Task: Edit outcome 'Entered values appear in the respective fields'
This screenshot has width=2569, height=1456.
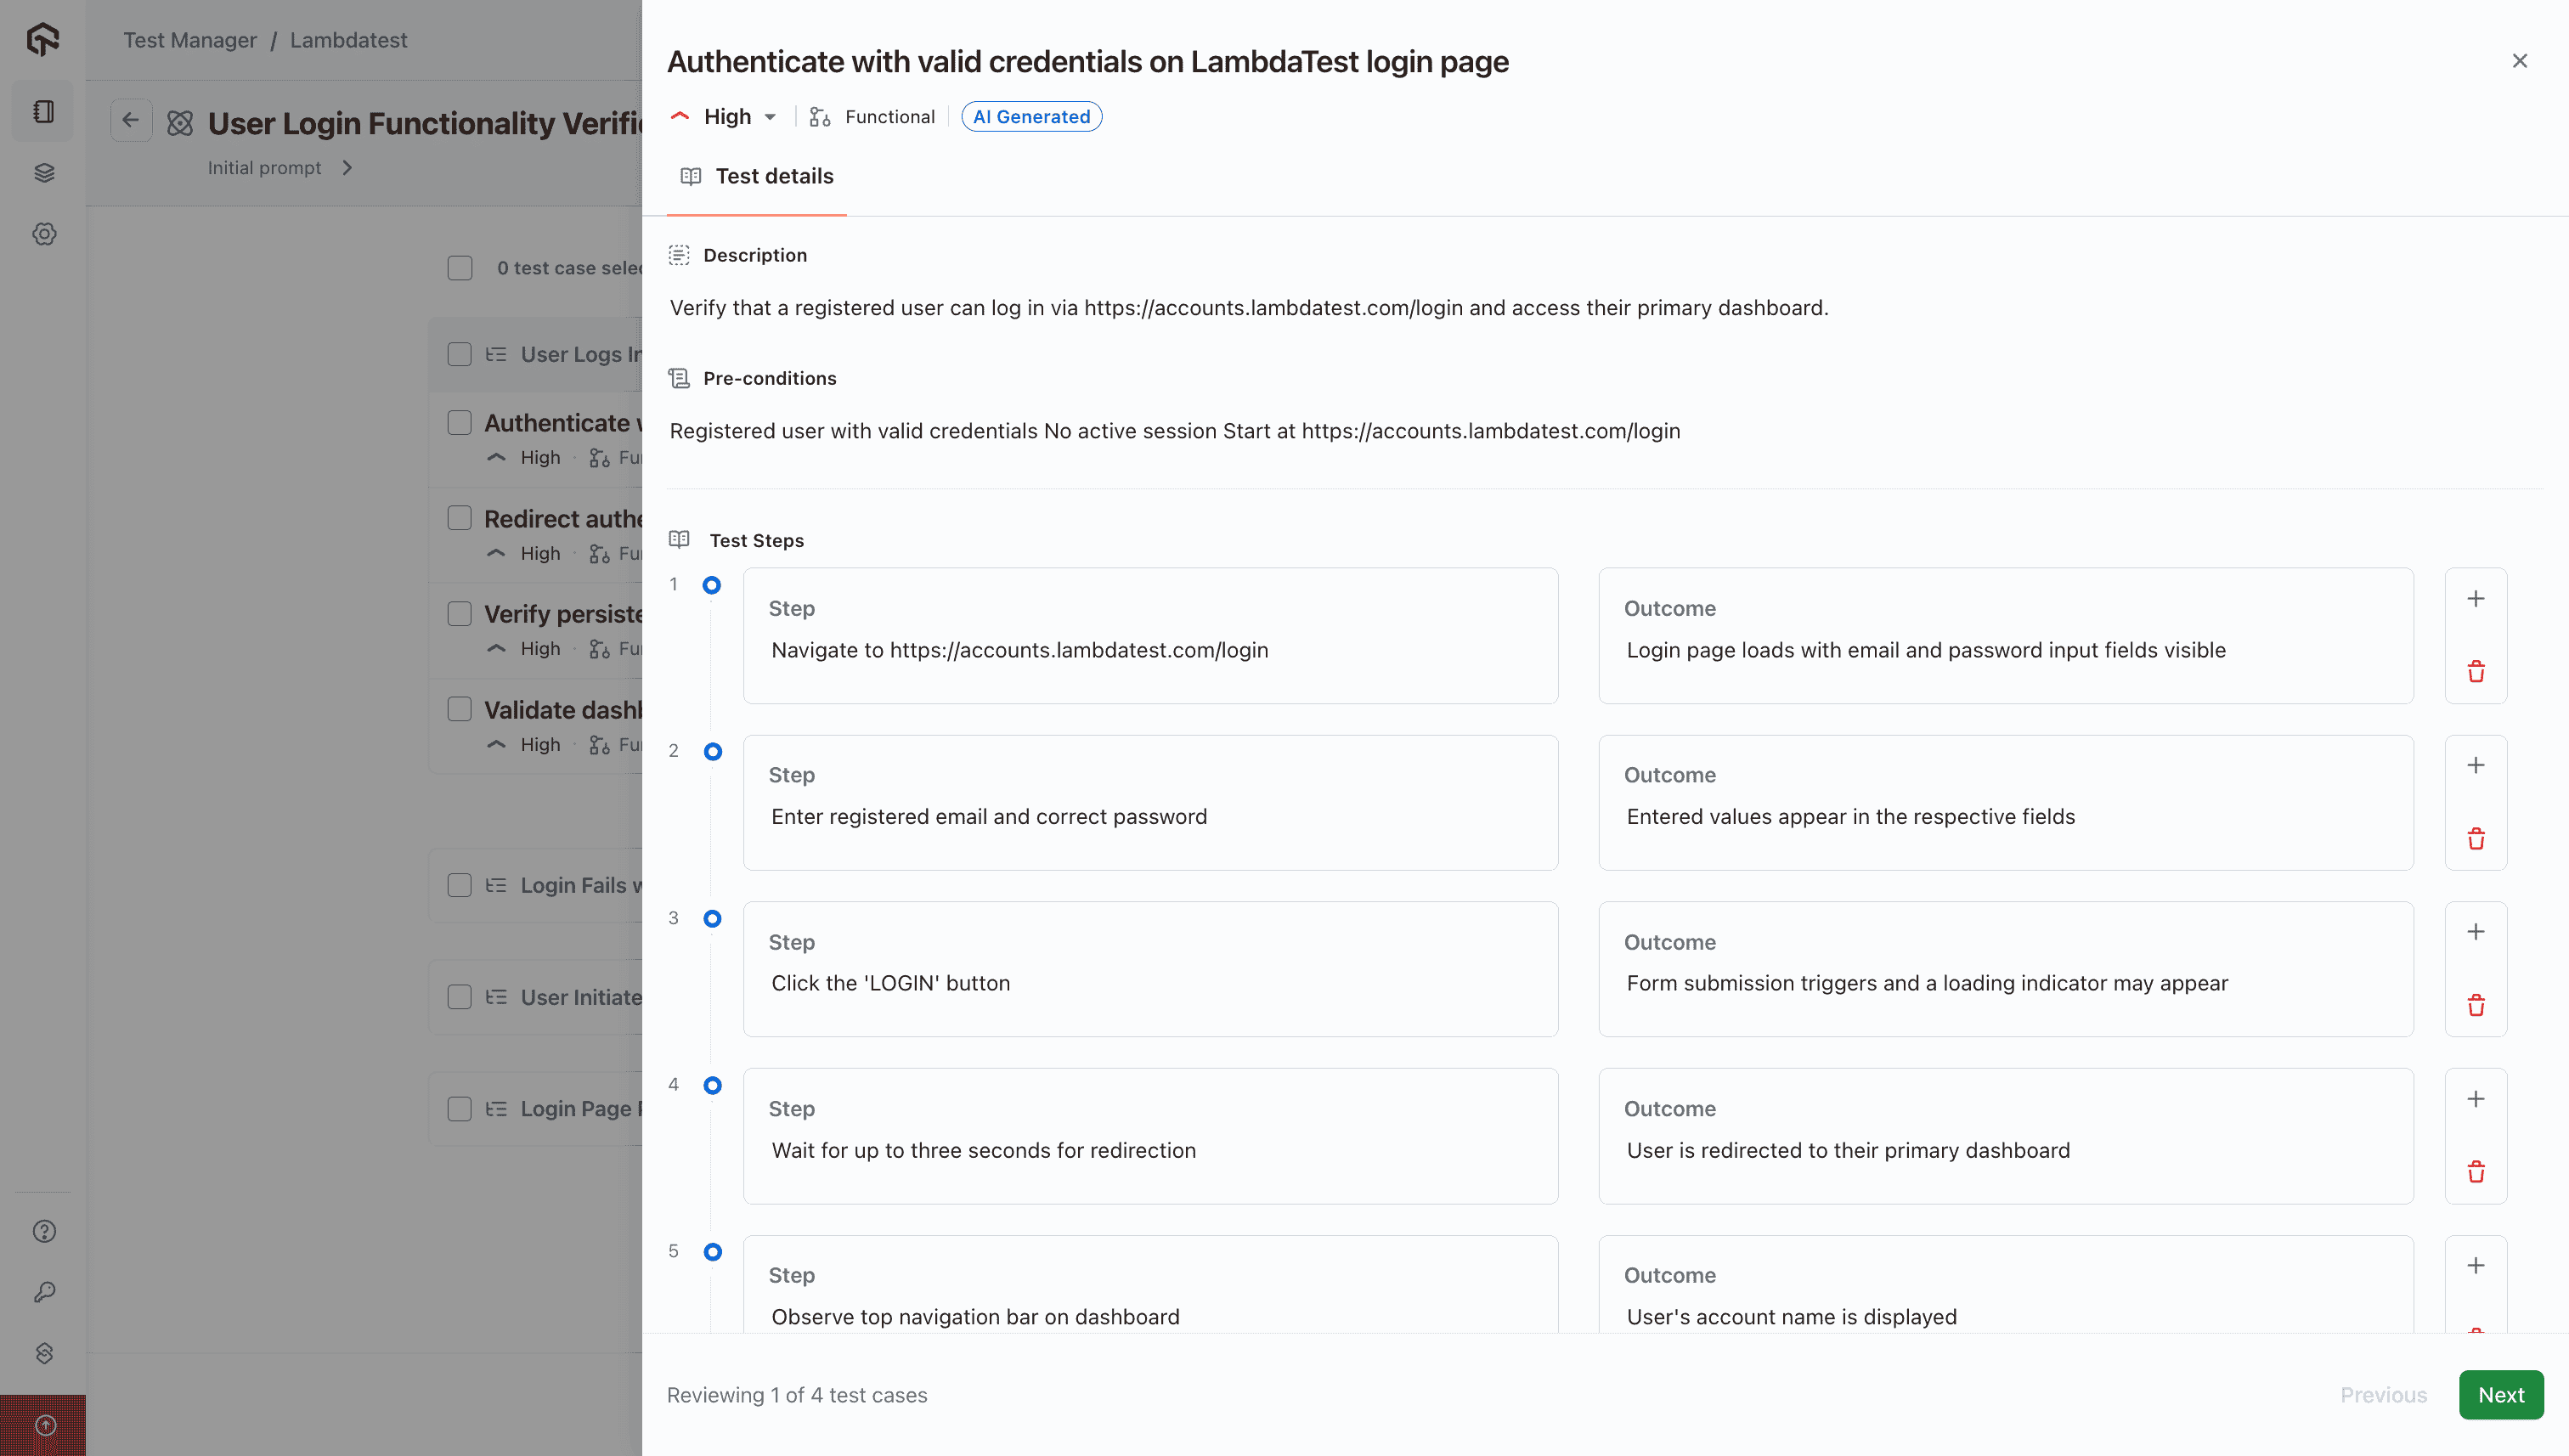Action: click(x=2005, y=803)
